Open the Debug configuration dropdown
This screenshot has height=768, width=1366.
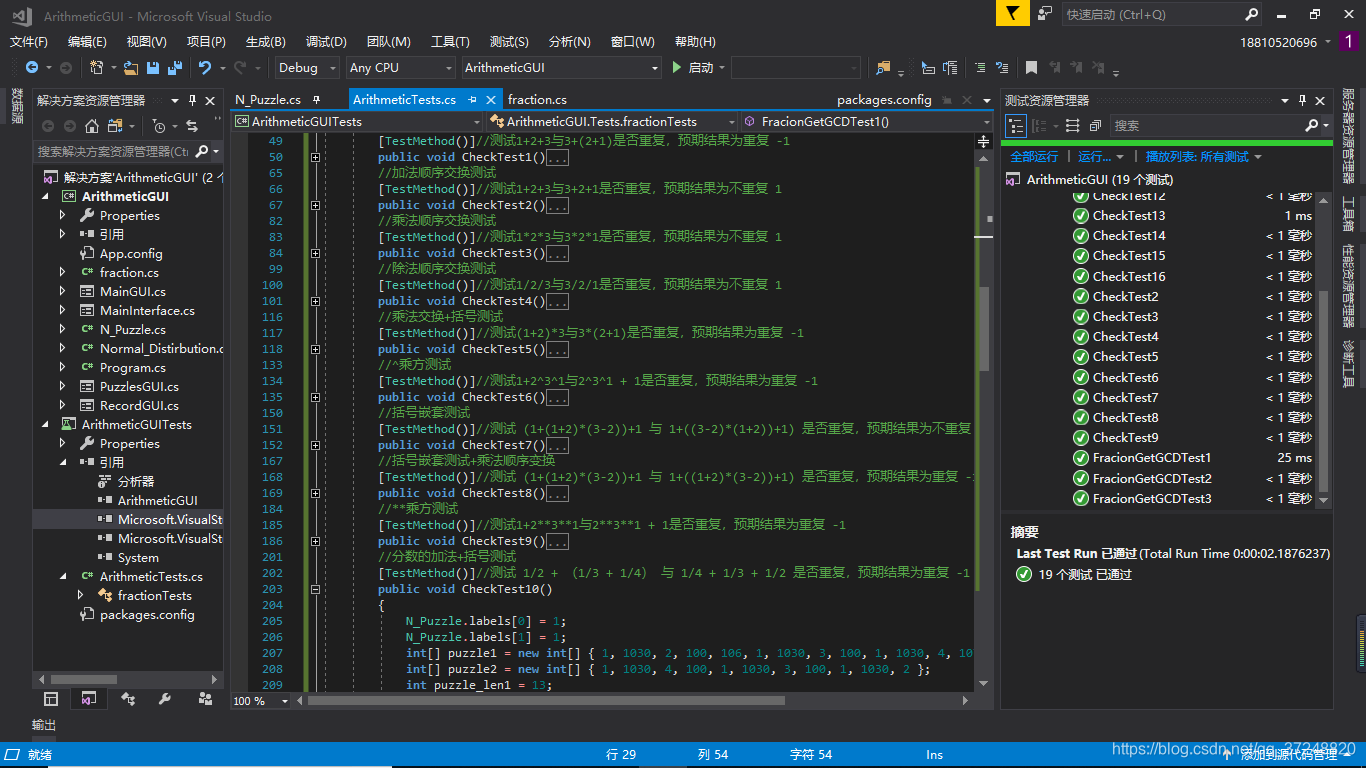(309, 68)
